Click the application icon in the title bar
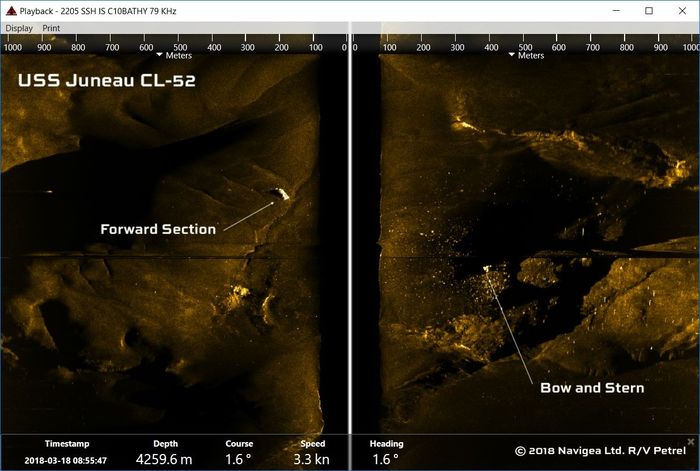Screen dimensions: 700x471 [x=10, y=10]
